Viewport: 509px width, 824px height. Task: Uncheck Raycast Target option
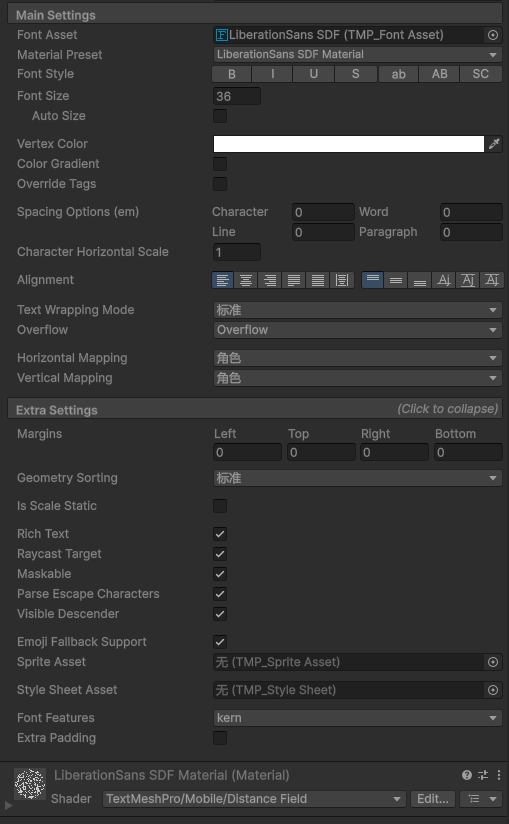[220, 554]
